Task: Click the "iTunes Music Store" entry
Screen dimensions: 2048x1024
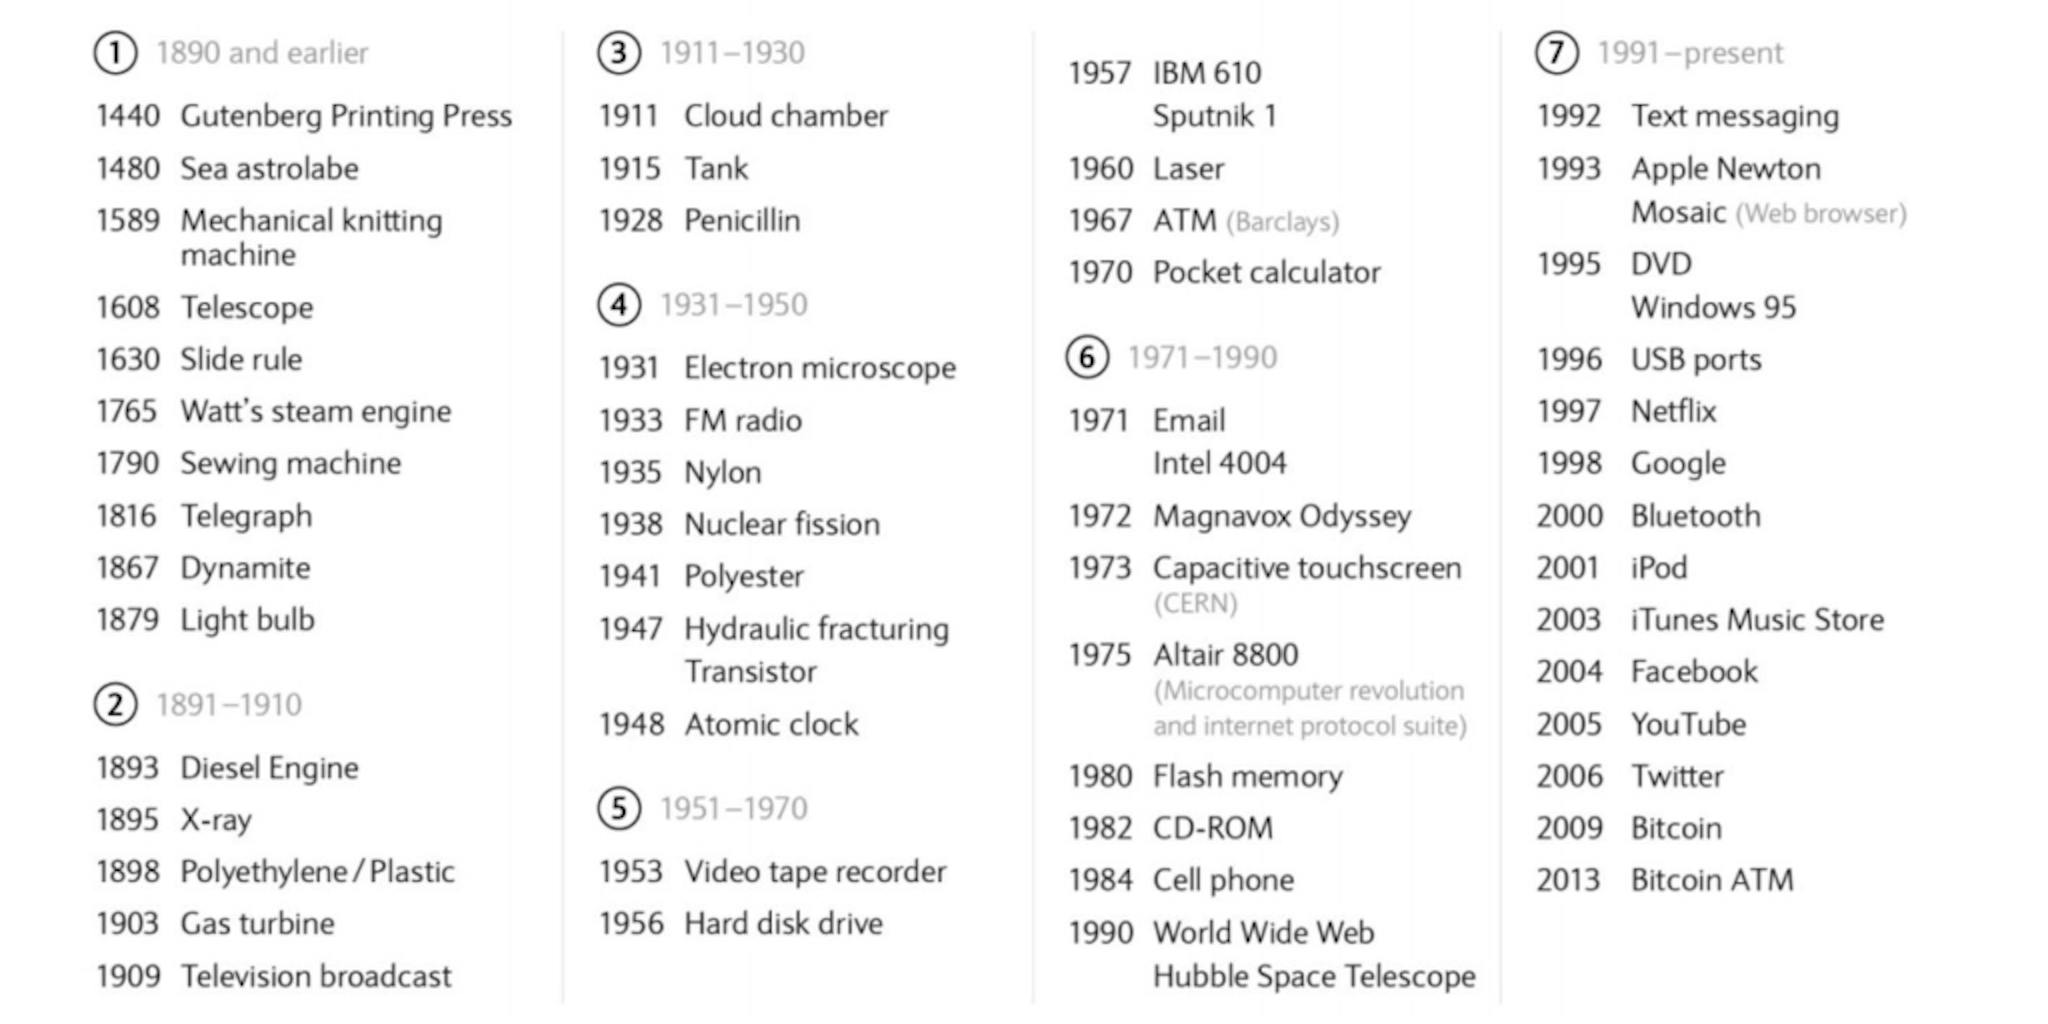Action: pos(1757,620)
